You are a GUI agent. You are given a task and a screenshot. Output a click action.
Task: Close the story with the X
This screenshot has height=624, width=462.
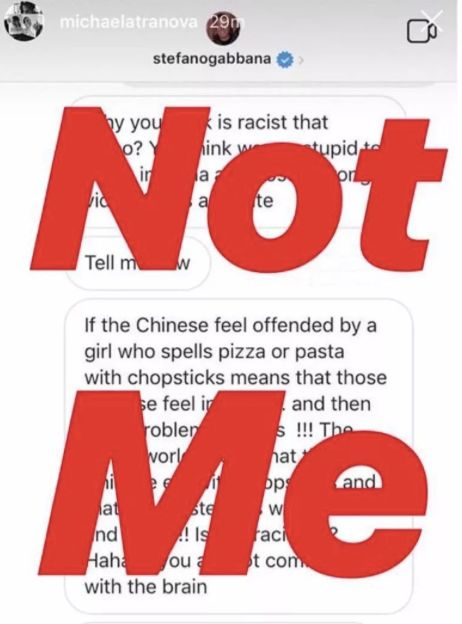click(432, 20)
